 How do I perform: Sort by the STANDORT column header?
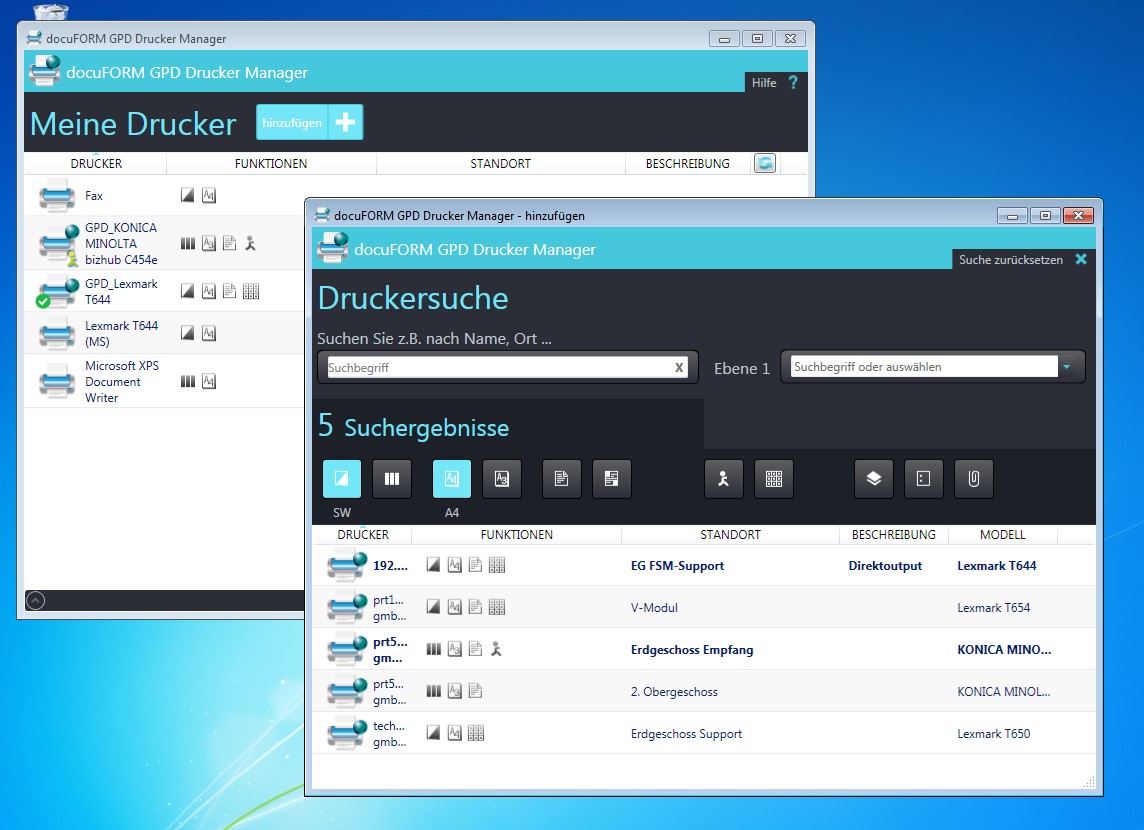pyautogui.click(x=730, y=535)
